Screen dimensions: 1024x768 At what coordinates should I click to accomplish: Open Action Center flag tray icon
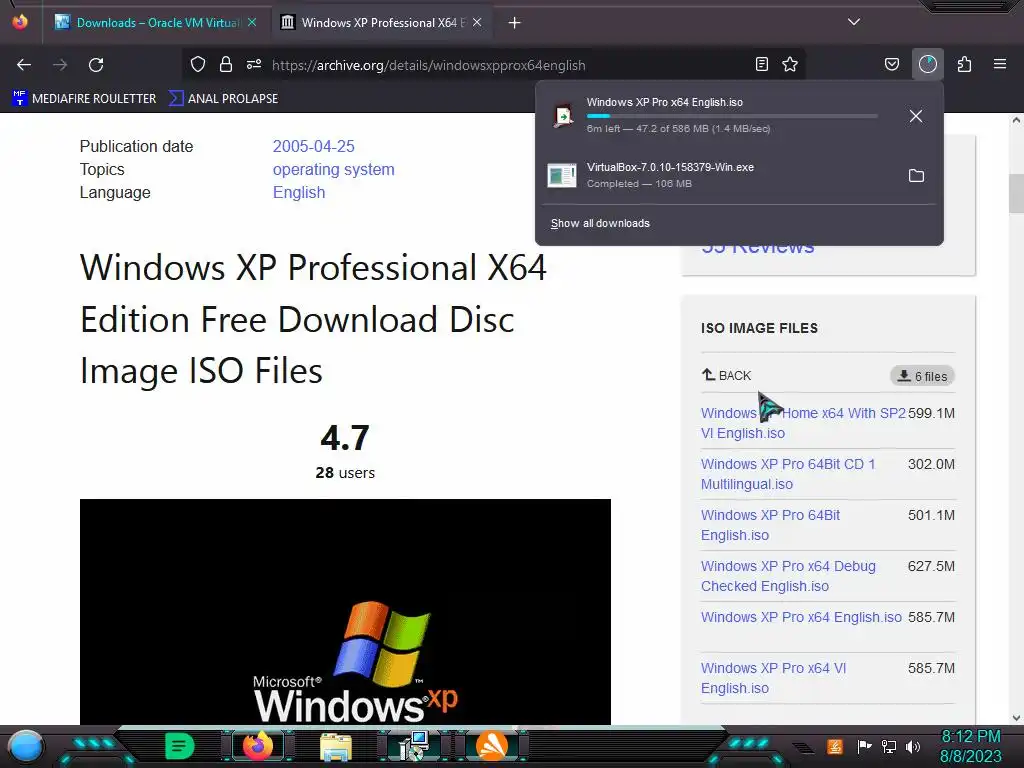(x=864, y=746)
